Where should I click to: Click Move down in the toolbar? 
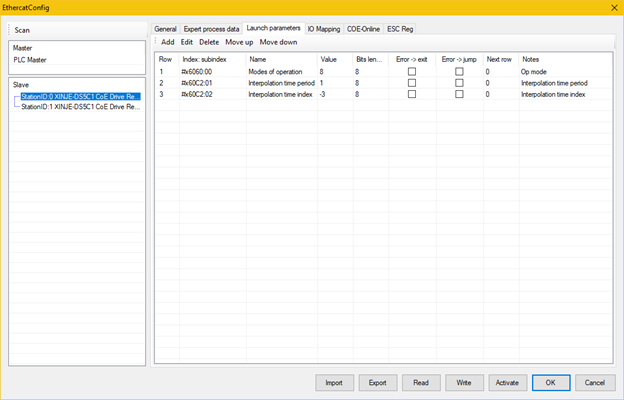click(278, 42)
